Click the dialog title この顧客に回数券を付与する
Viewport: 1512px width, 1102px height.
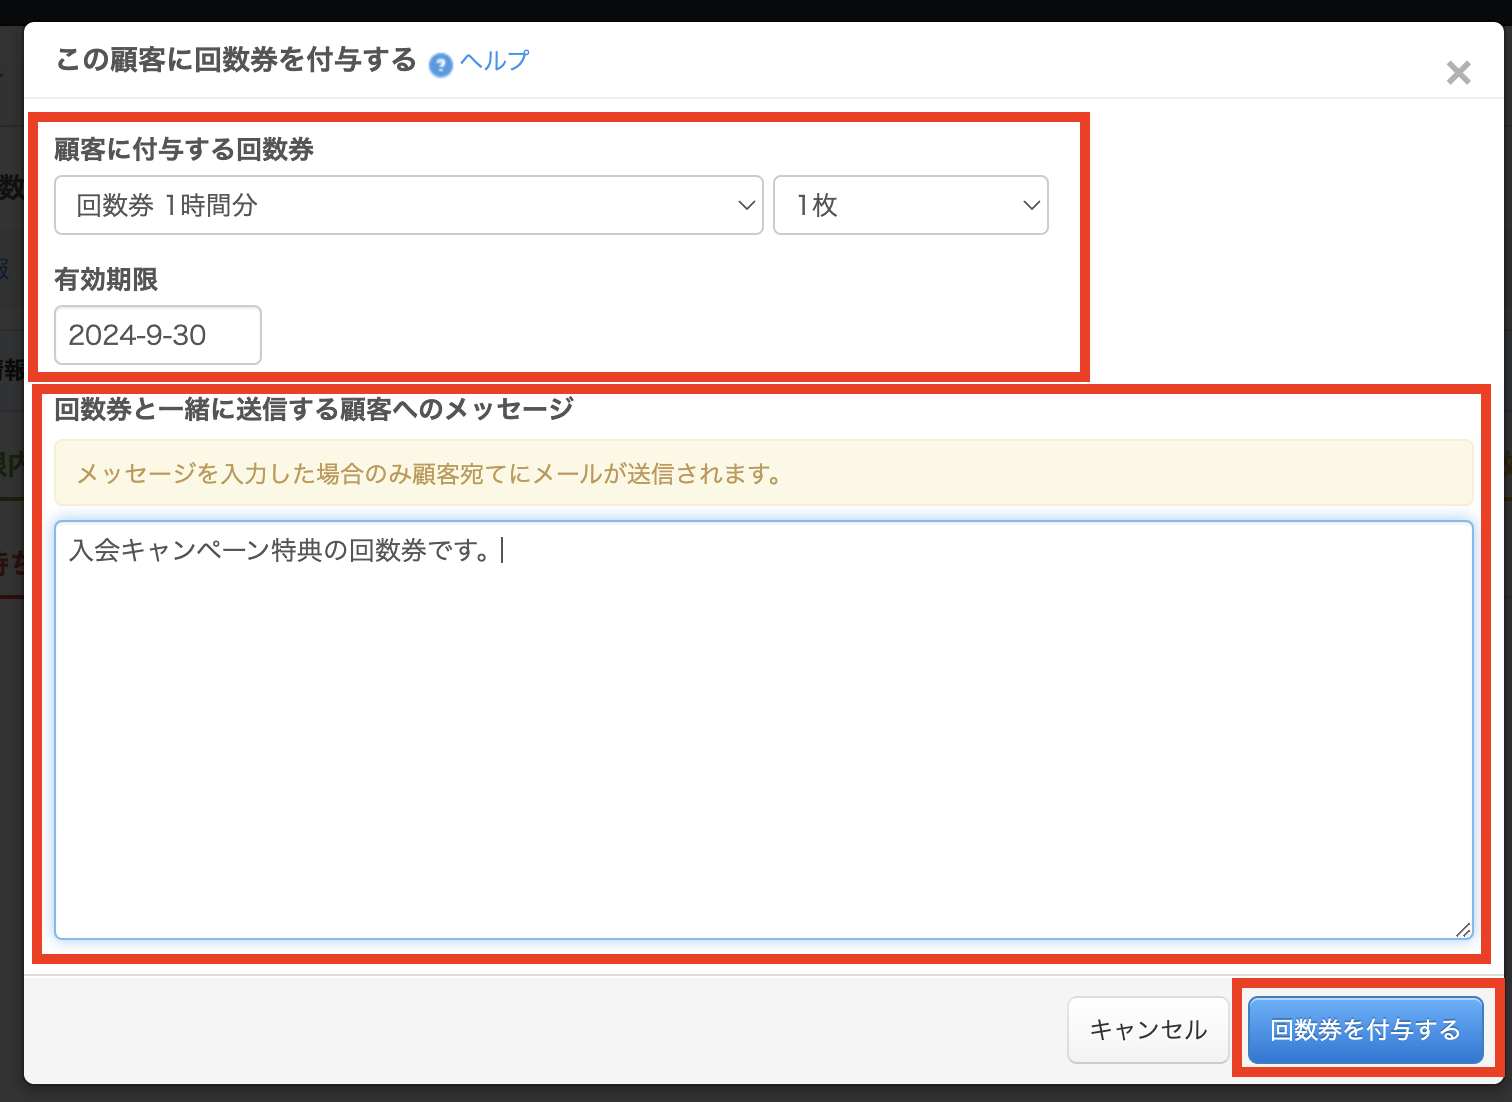click(x=236, y=60)
